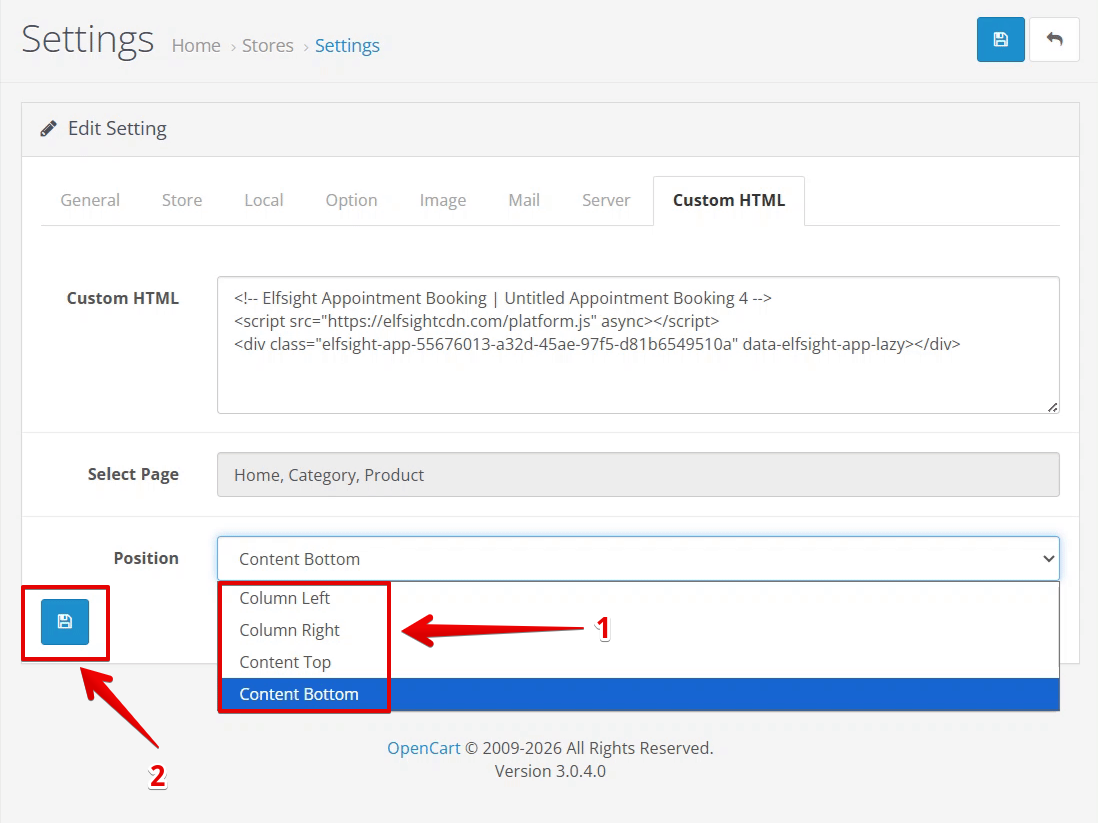The height and width of the screenshot is (823, 1098).
Task: Click the back arrow icon at top right
Action: [x=1054, y=39]
